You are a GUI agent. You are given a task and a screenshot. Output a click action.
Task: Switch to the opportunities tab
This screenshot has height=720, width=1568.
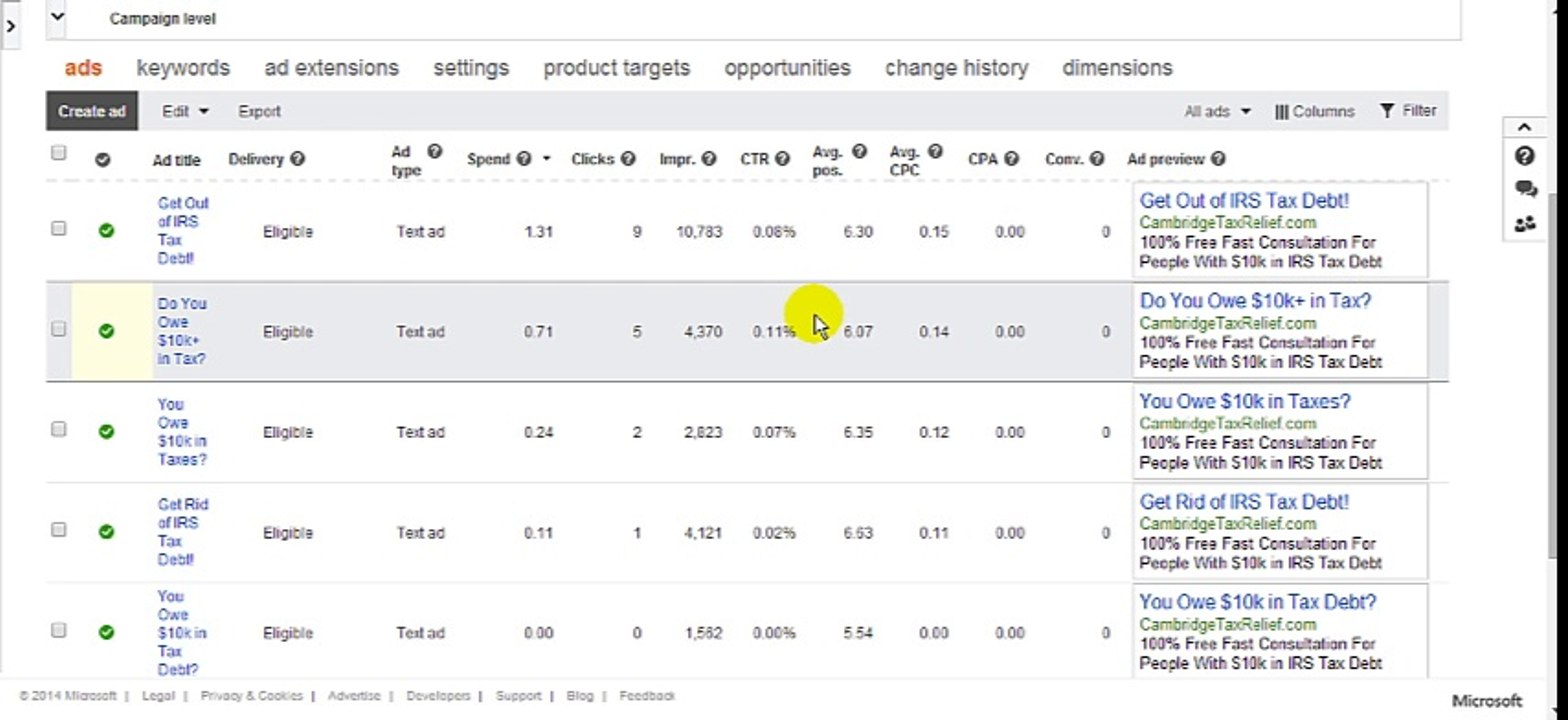(x=787, y=68)
